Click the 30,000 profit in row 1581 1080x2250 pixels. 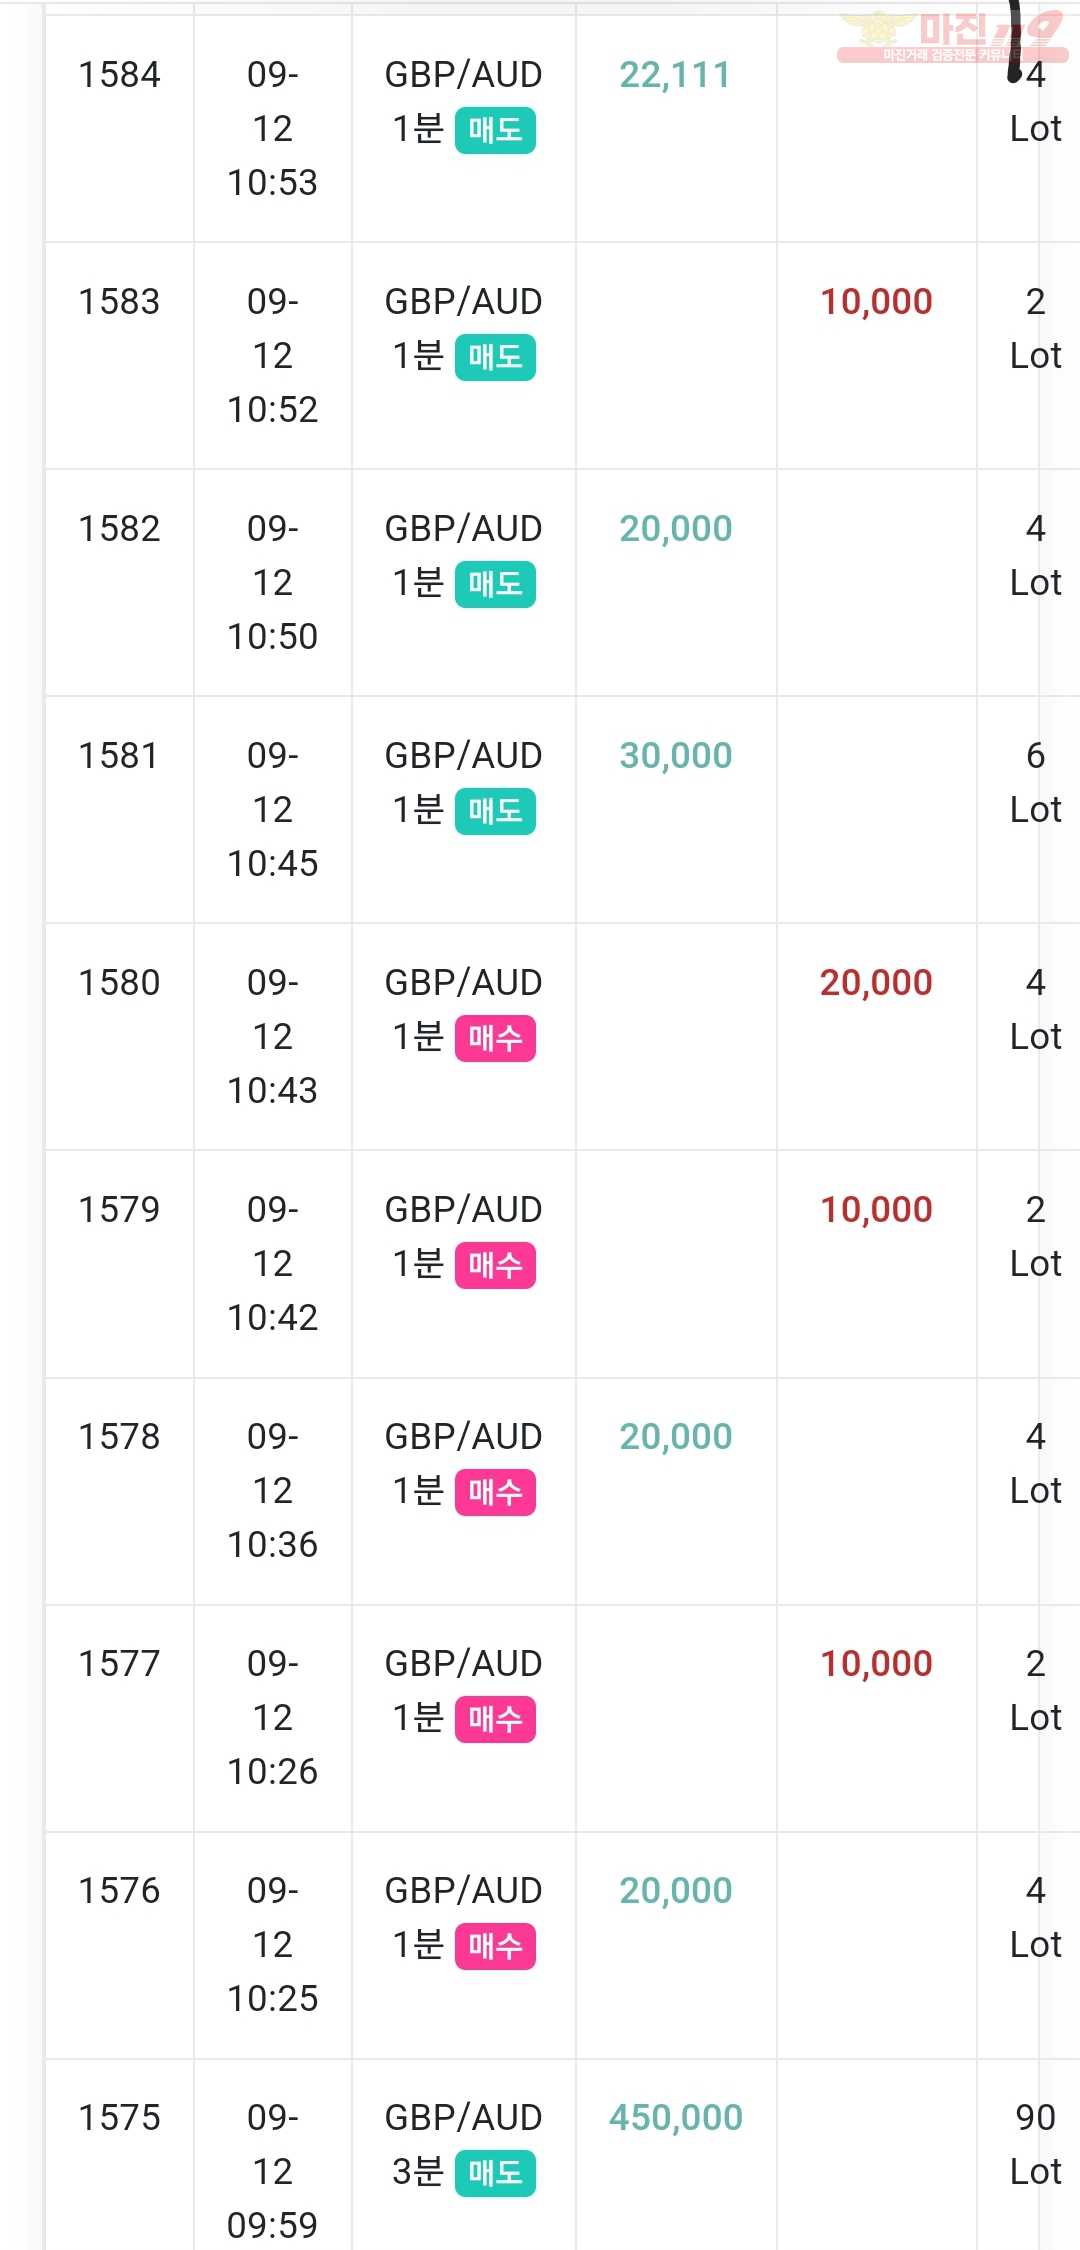[x=676, y=756]
